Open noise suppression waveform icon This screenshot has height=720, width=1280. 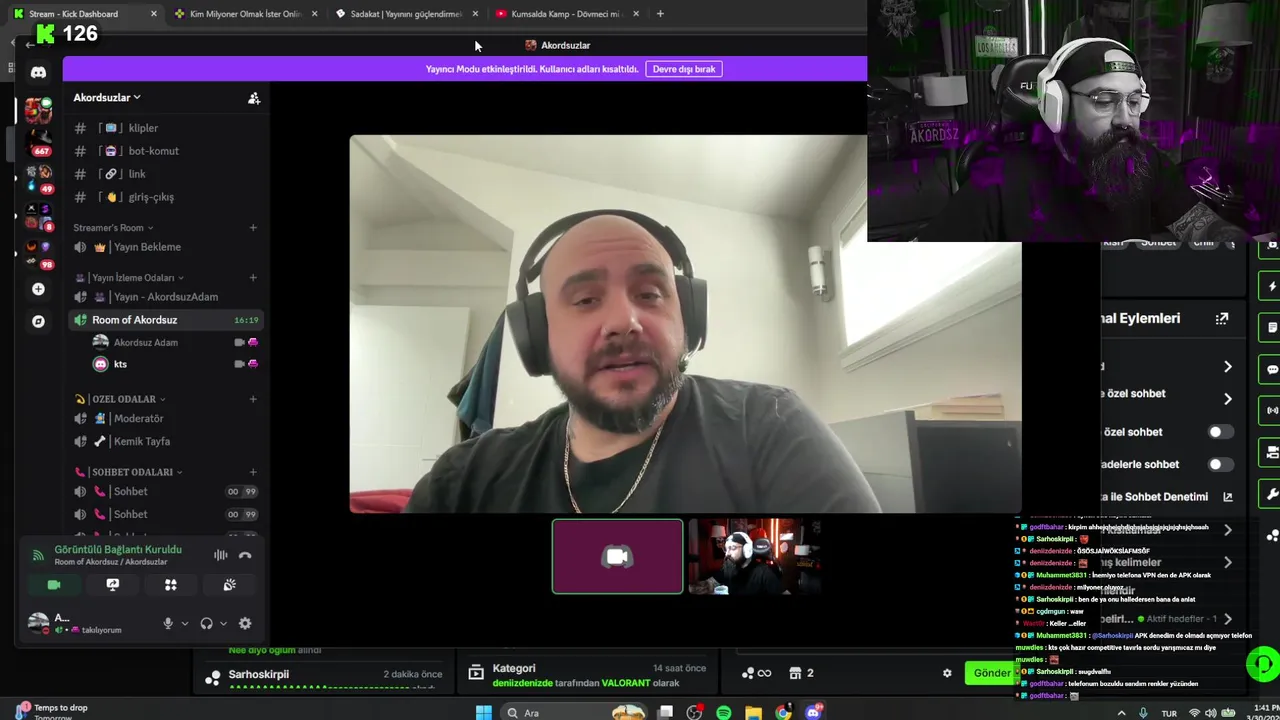pos(221,555)
